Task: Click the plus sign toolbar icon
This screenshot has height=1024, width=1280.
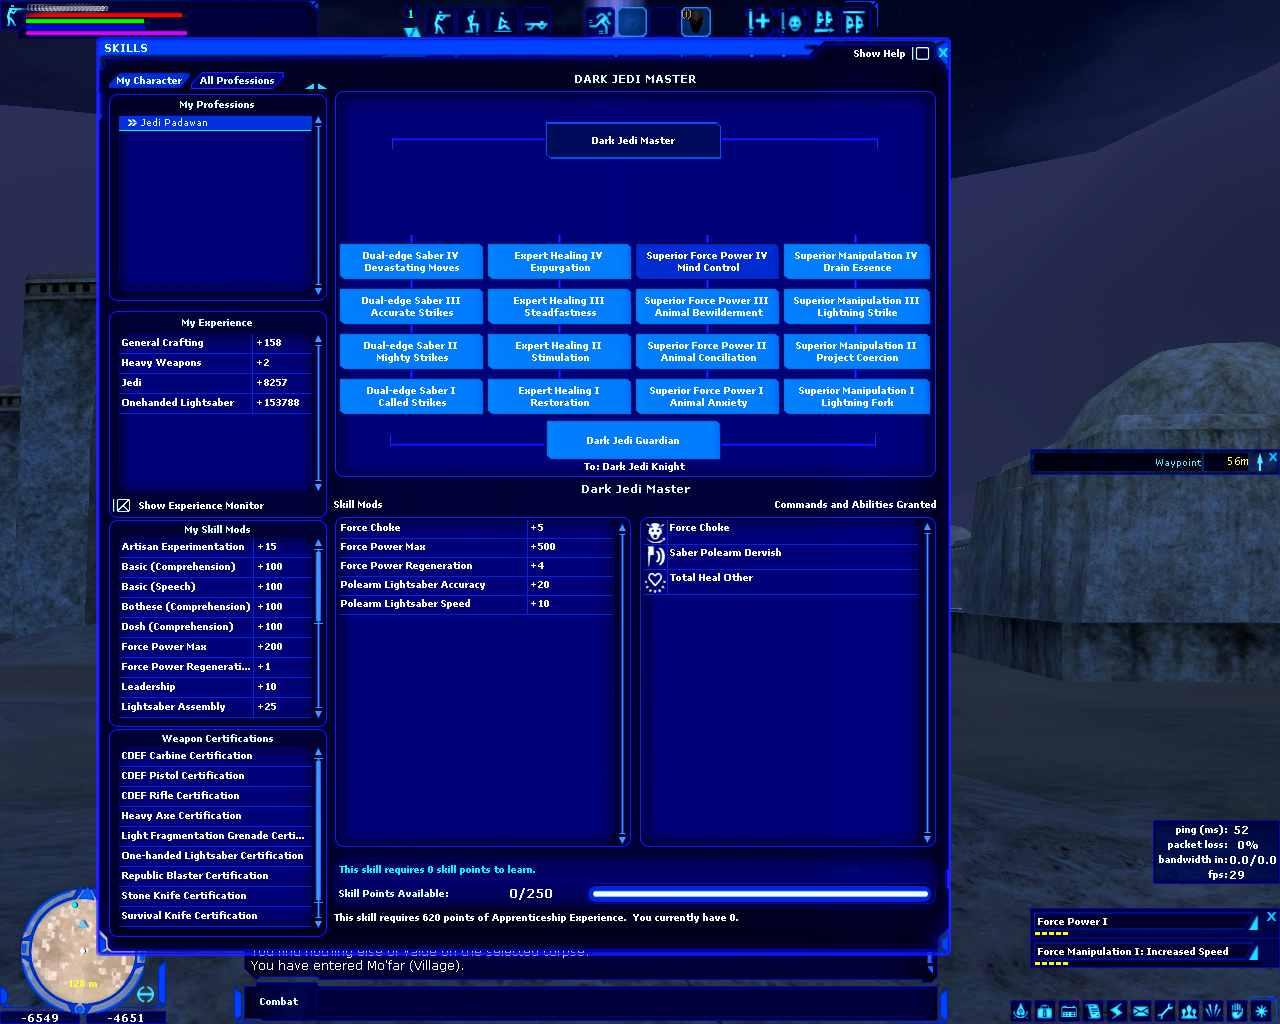Action: tap(759, 21)
